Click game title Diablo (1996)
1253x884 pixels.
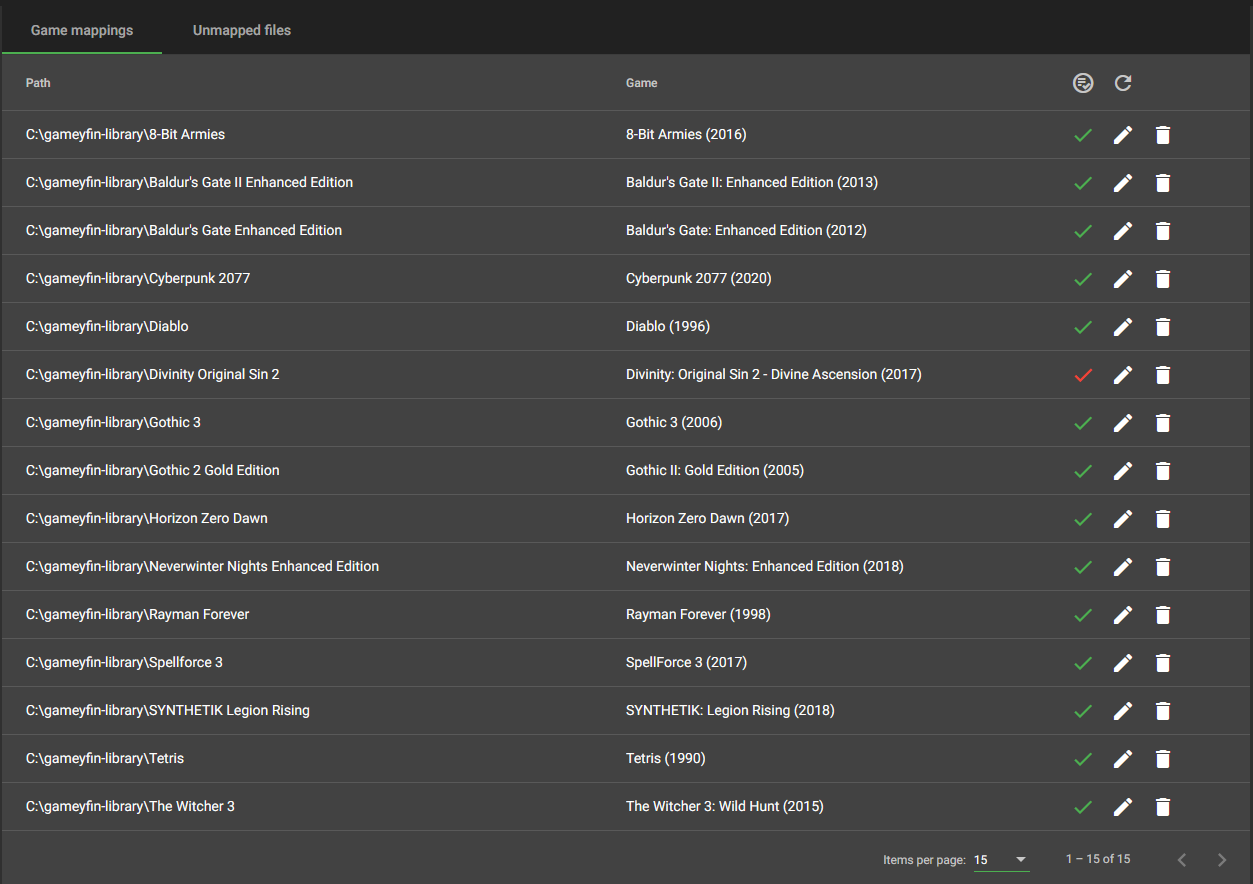coord(668,327)
